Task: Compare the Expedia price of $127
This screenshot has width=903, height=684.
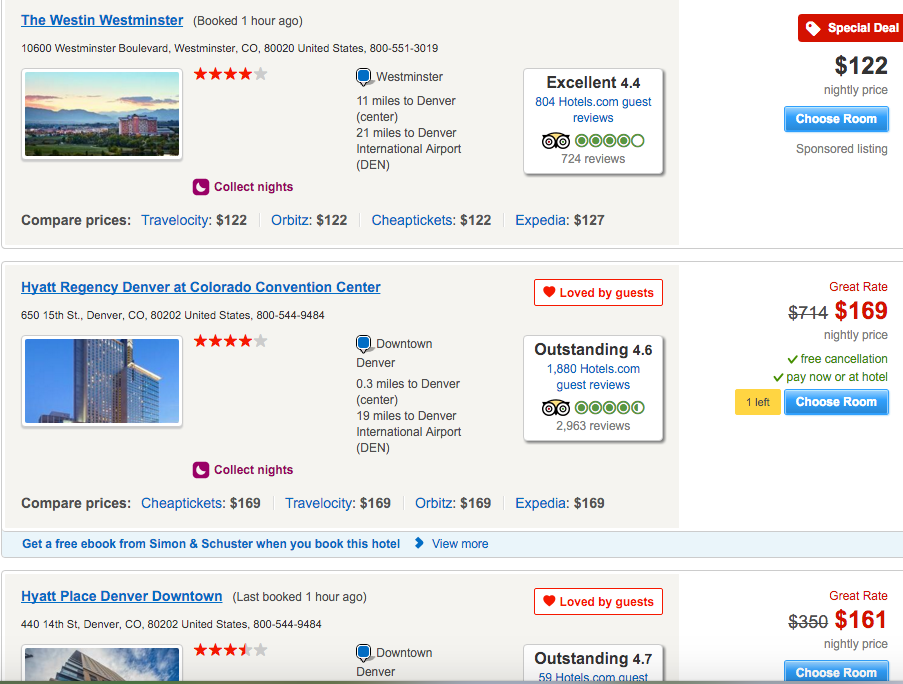Action: pyautogui.click(x=559, y=220)
